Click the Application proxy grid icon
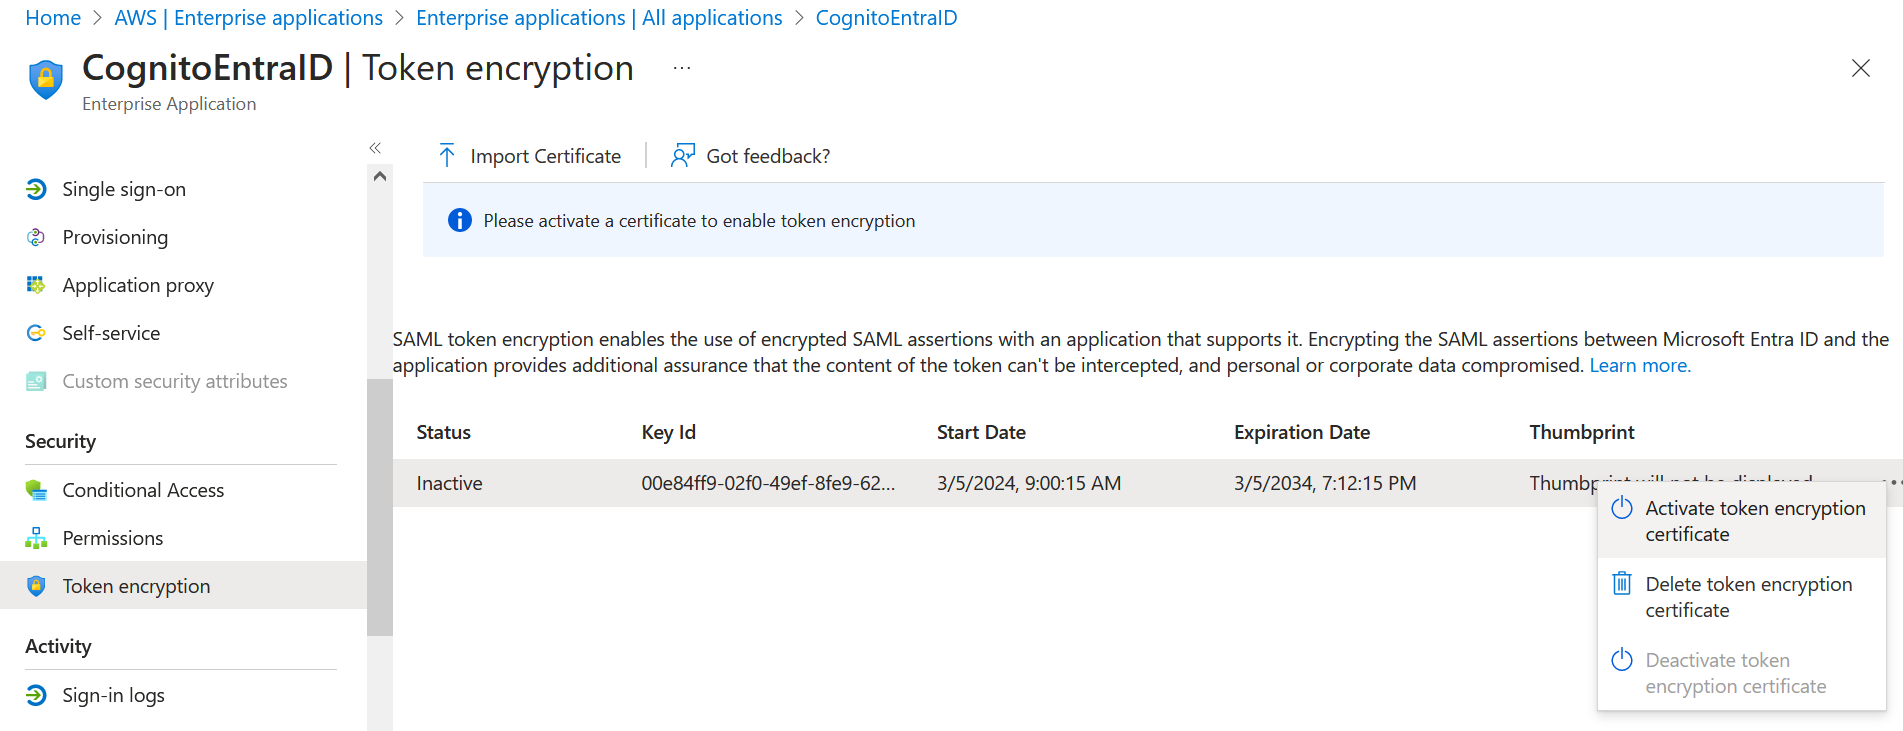Image resolution: width=1903 pixels, height=731 pixels. pos(36,285)
